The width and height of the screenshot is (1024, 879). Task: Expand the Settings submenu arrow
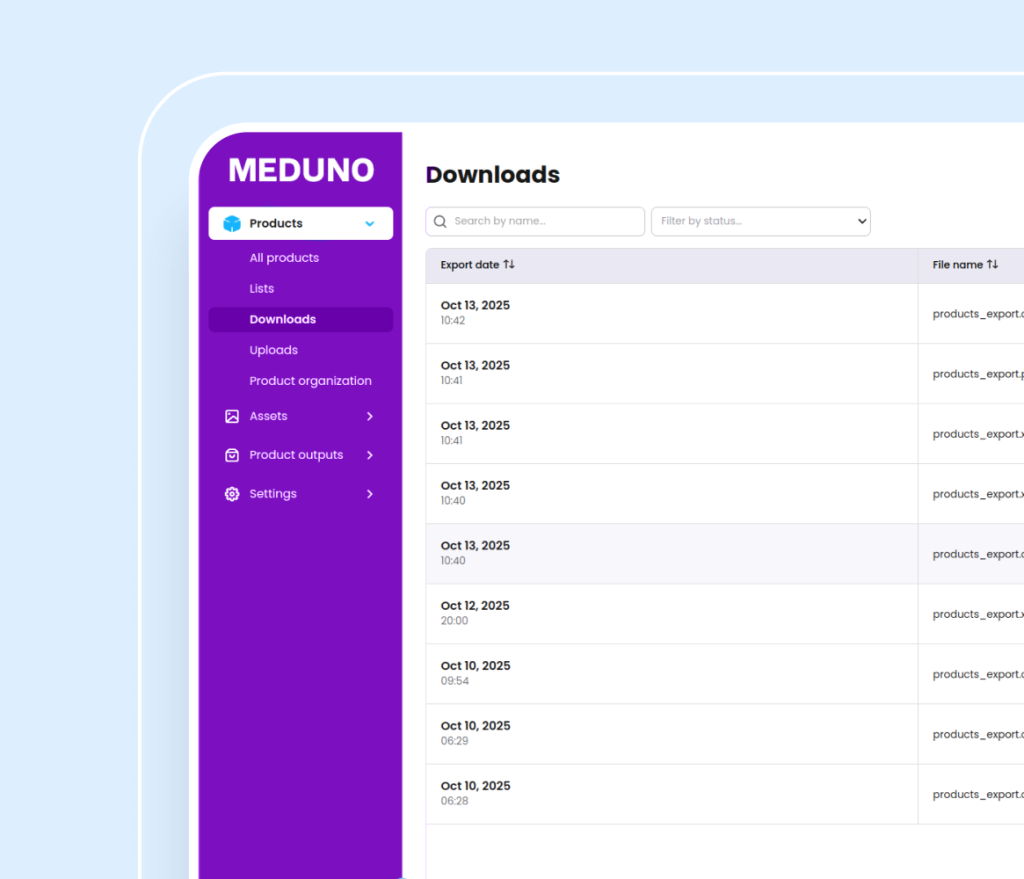tap(370, 494)
